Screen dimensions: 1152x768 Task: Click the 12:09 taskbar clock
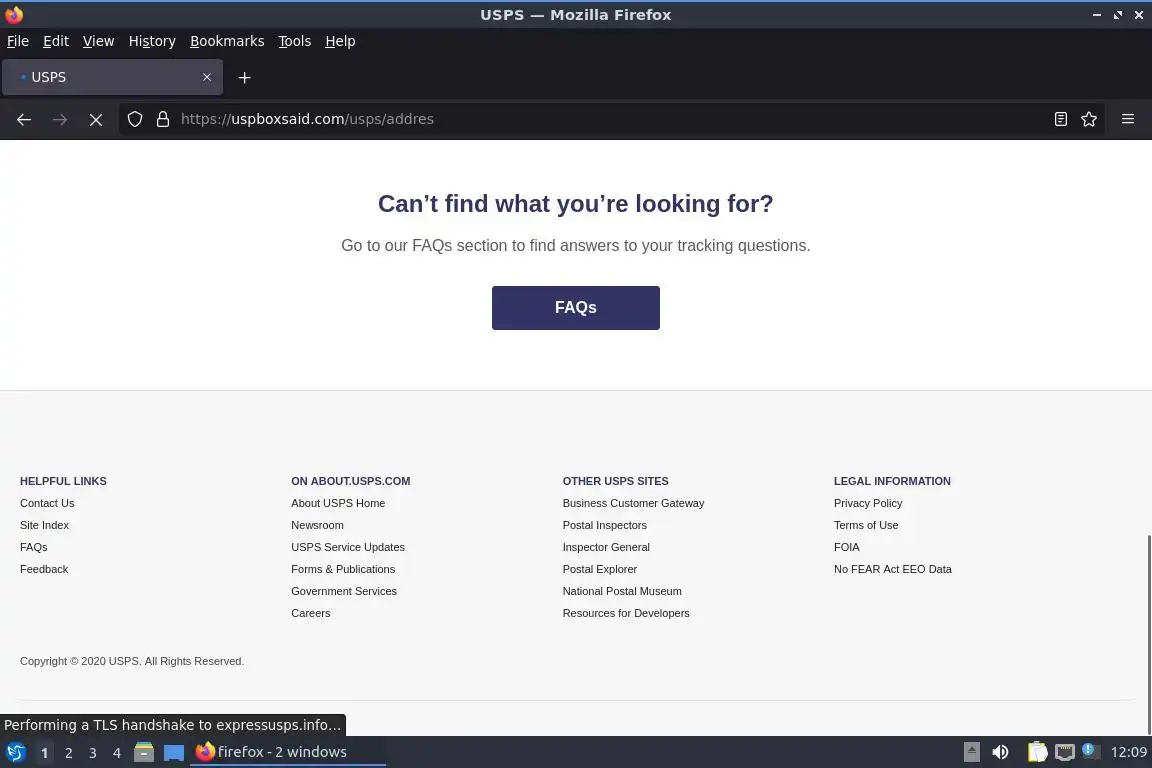tap(1128, 752)
